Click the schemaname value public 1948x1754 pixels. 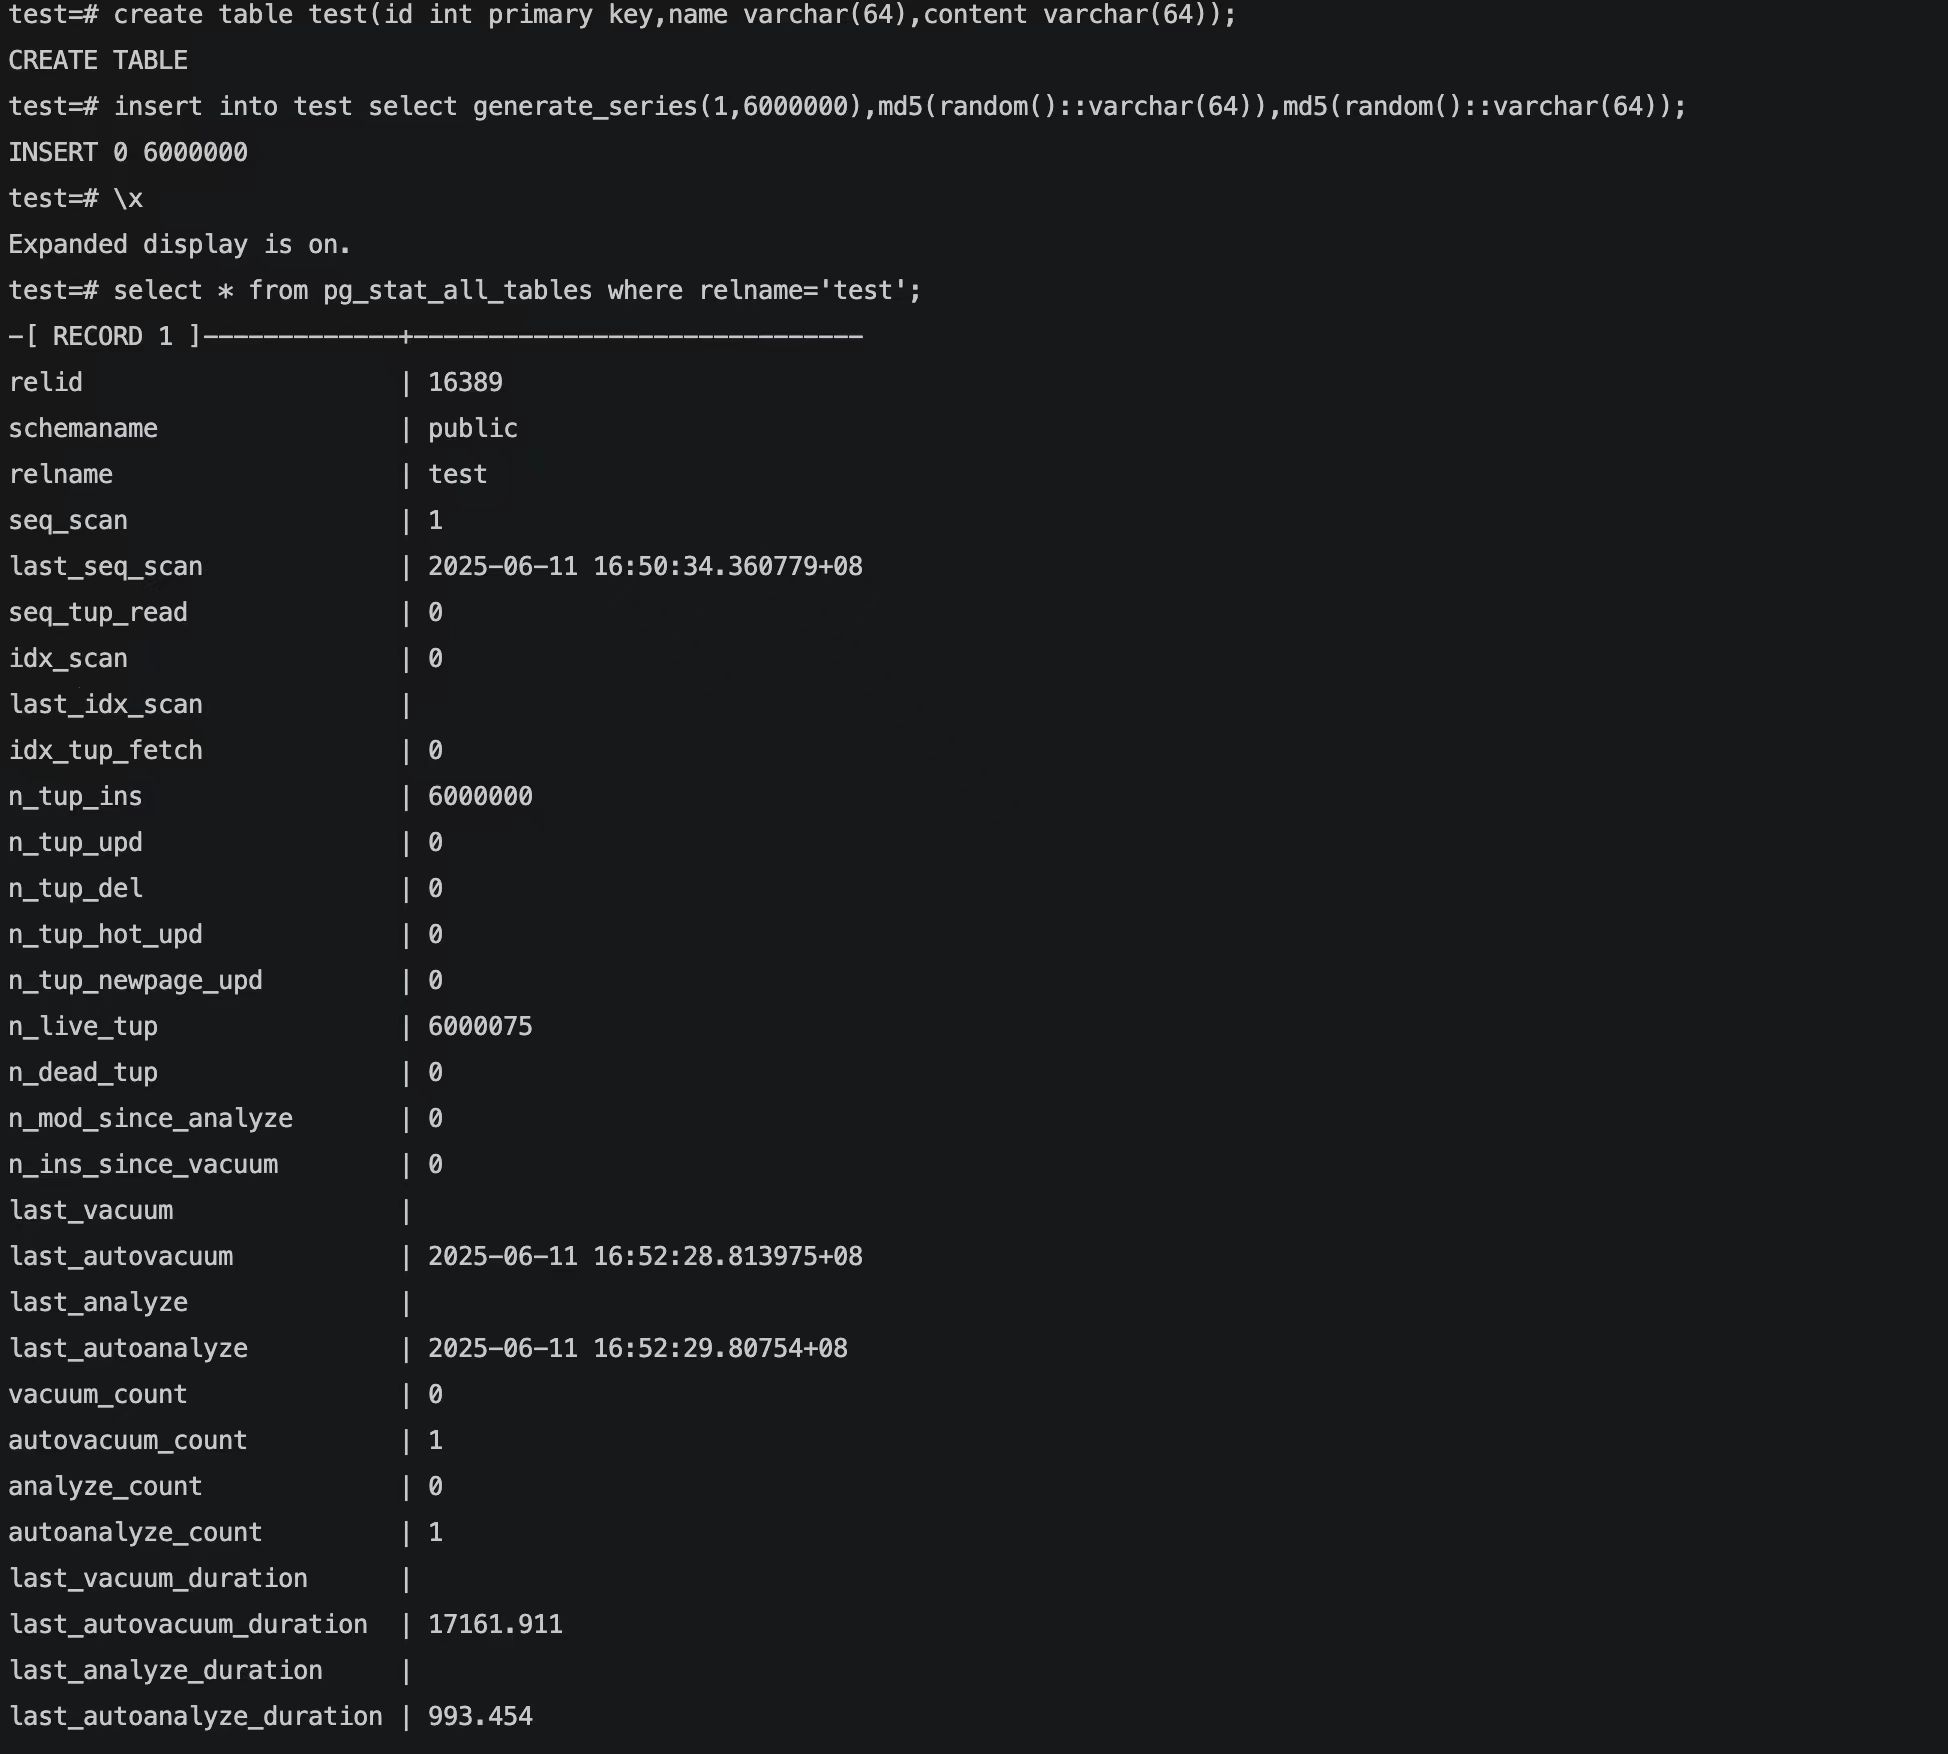coord(473,428)
